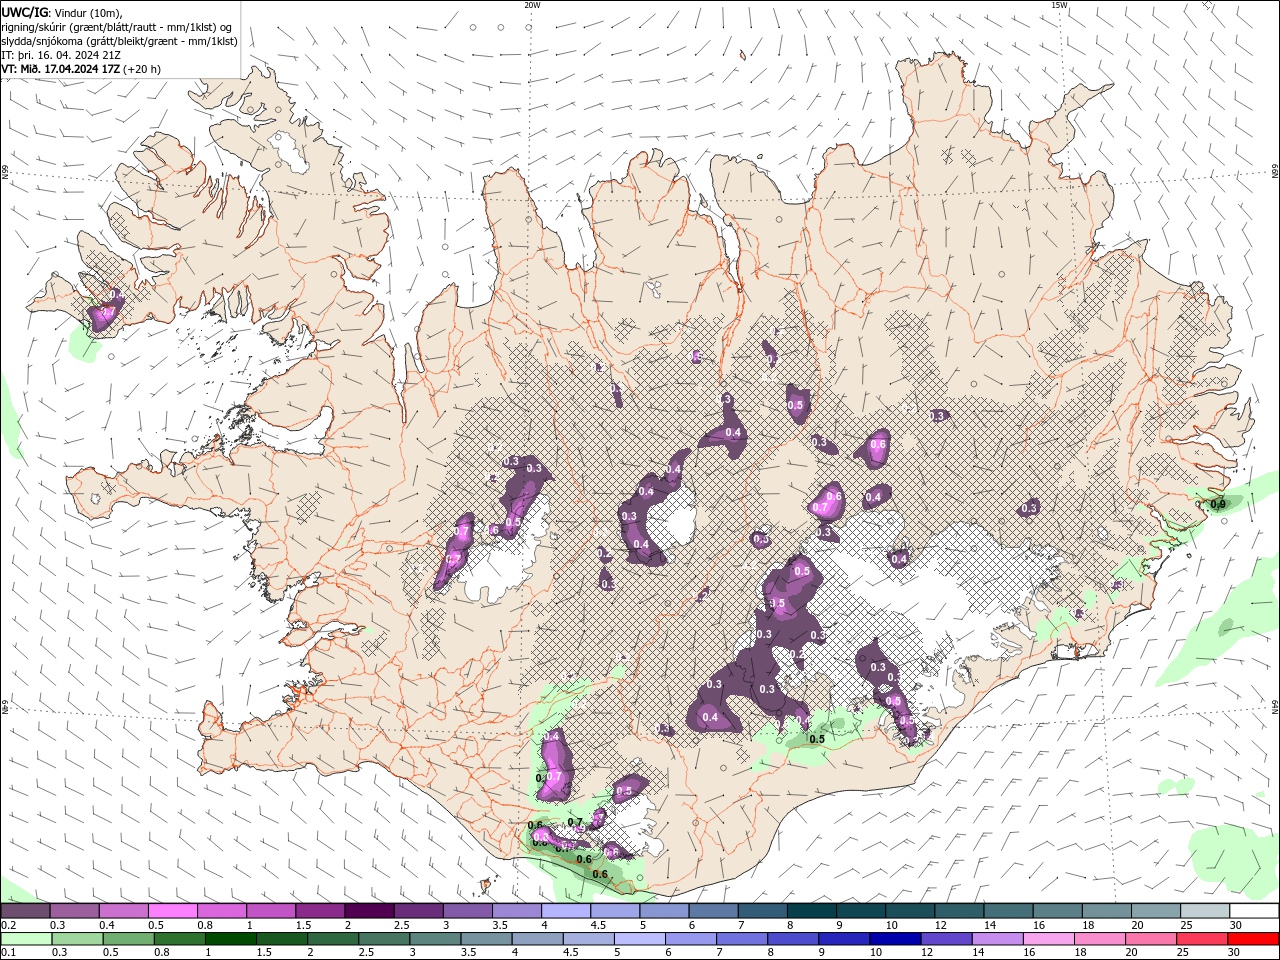Viewport: 1280px width, 960px height.
Task: Select the darkest purple swatch labeled 2 in top legend row
Action: 369,911
